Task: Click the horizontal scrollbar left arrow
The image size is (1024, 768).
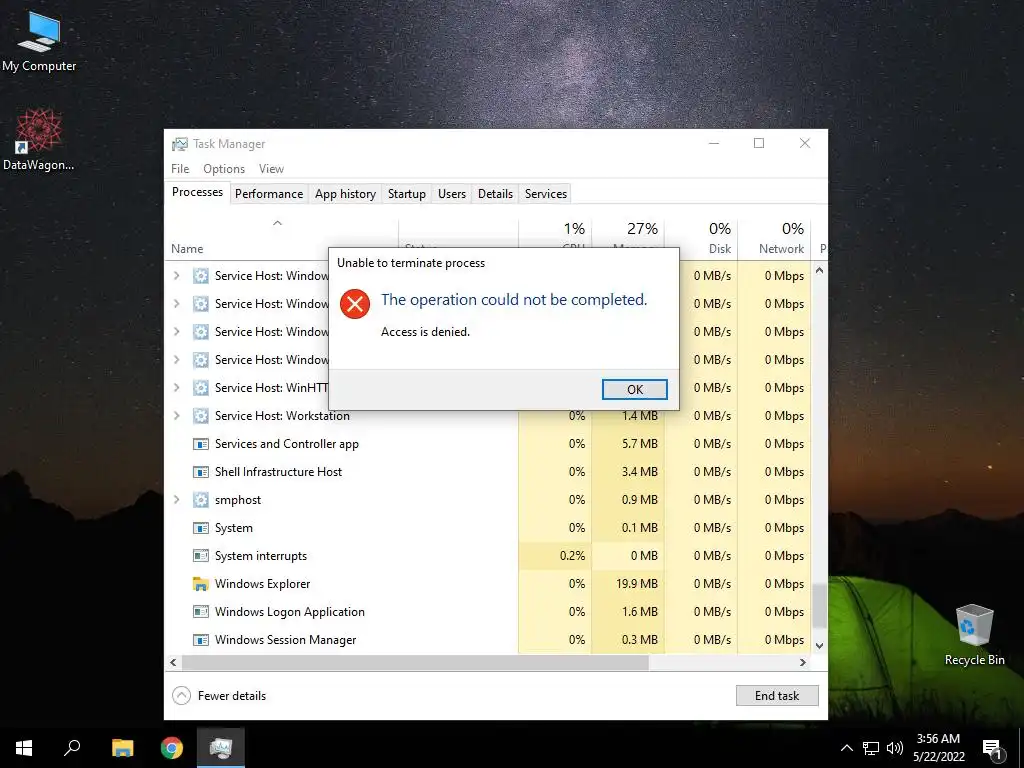Action: point(173,662)
